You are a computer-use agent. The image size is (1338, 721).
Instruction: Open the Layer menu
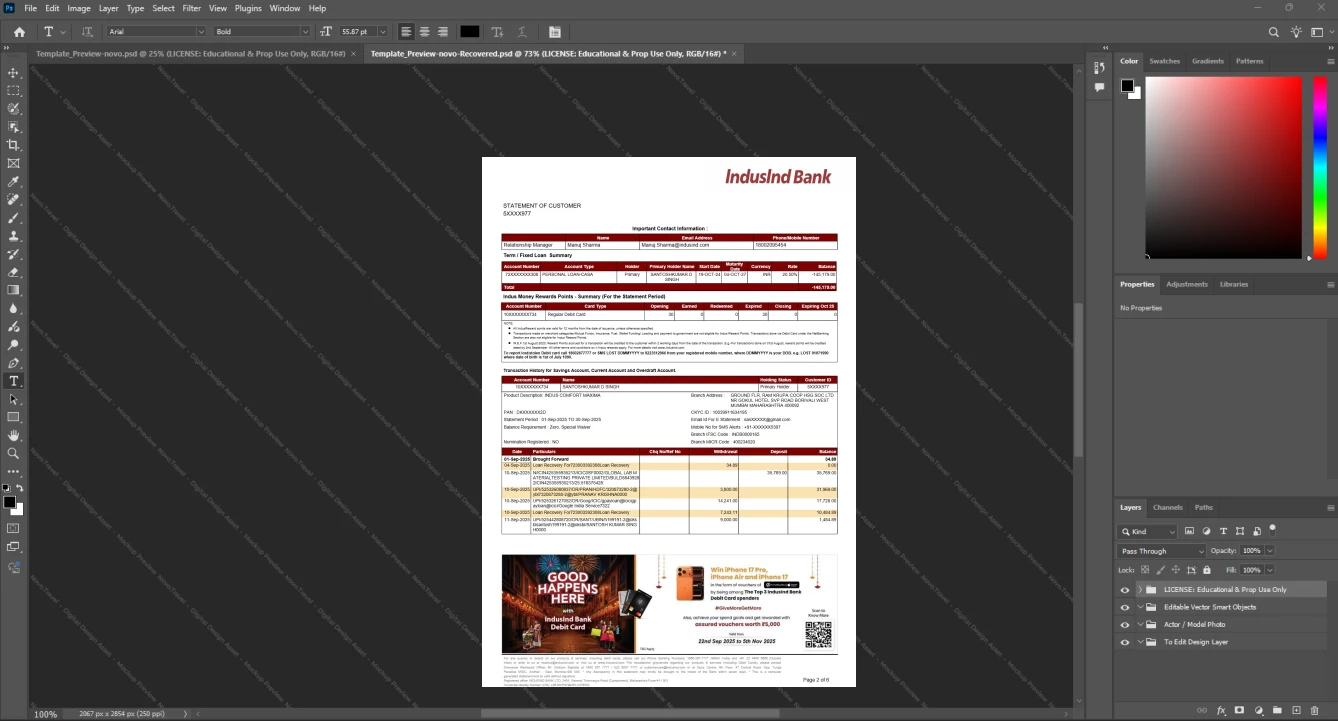pyautogui.click(x=108, y=8)
